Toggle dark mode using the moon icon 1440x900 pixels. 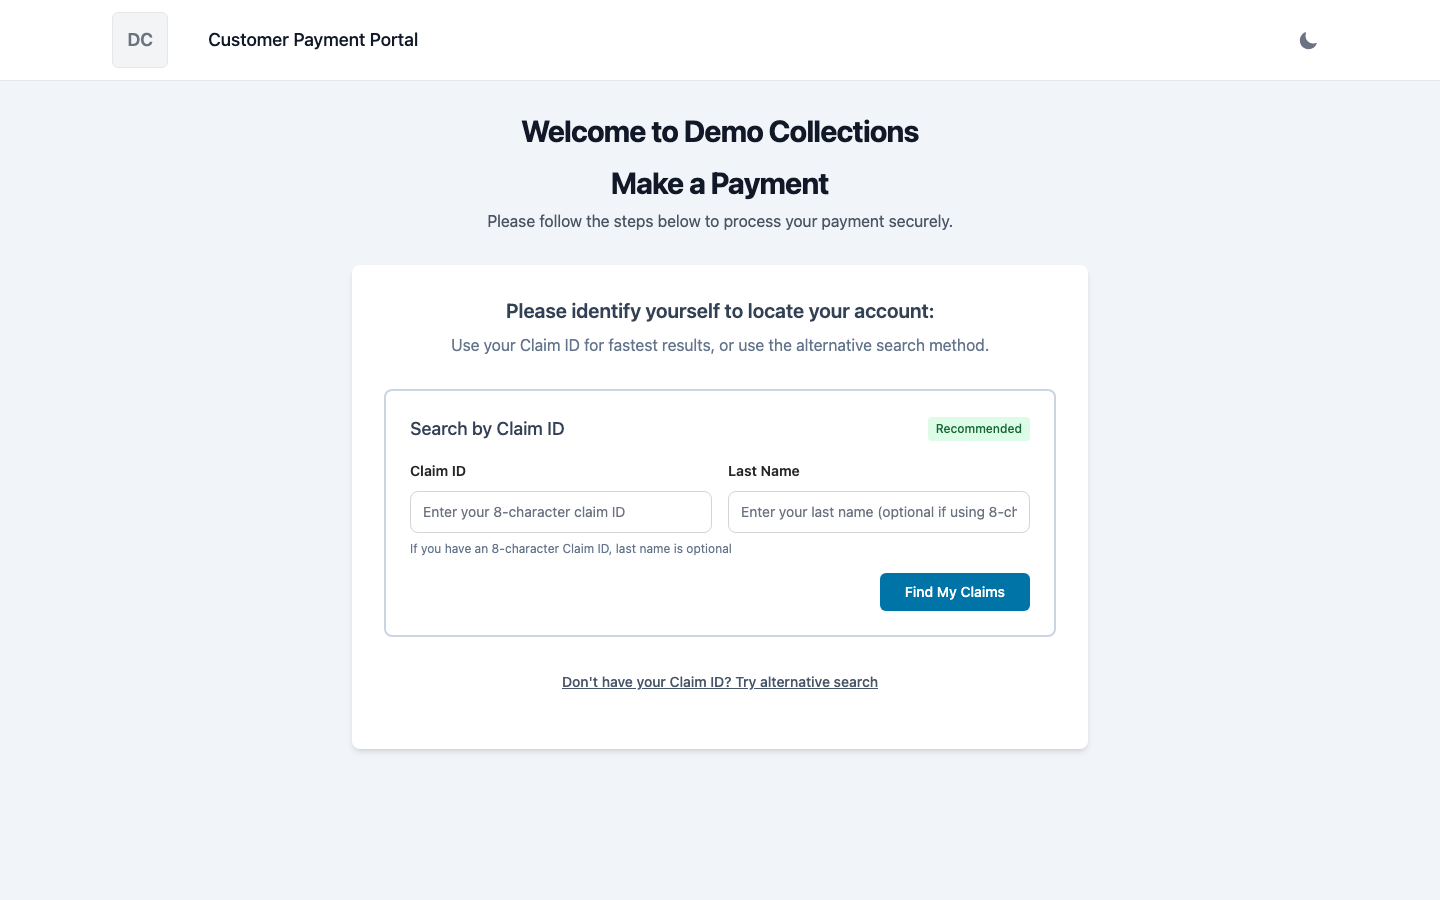[1308, 40]
